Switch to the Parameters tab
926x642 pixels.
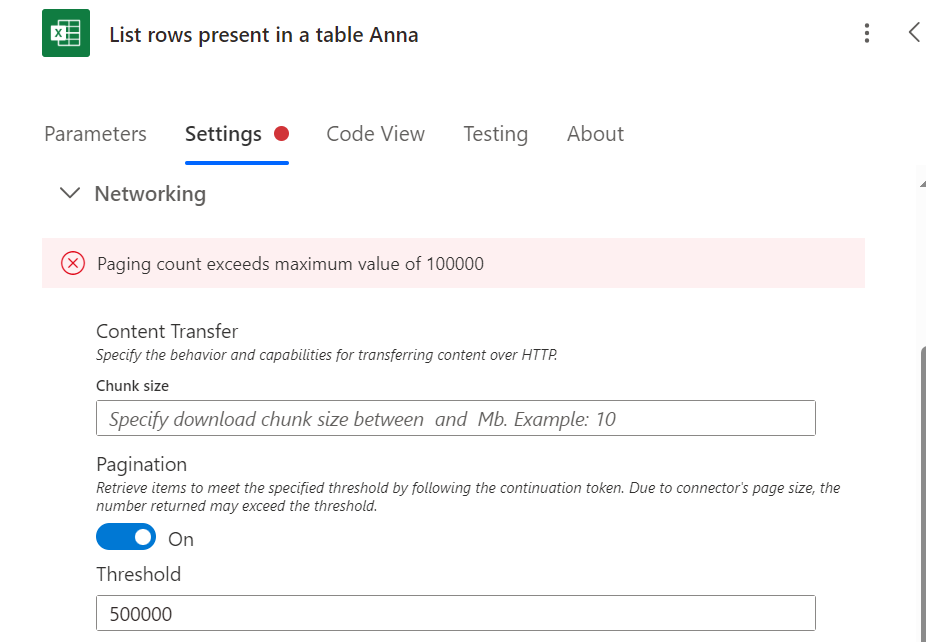point(95,134)
